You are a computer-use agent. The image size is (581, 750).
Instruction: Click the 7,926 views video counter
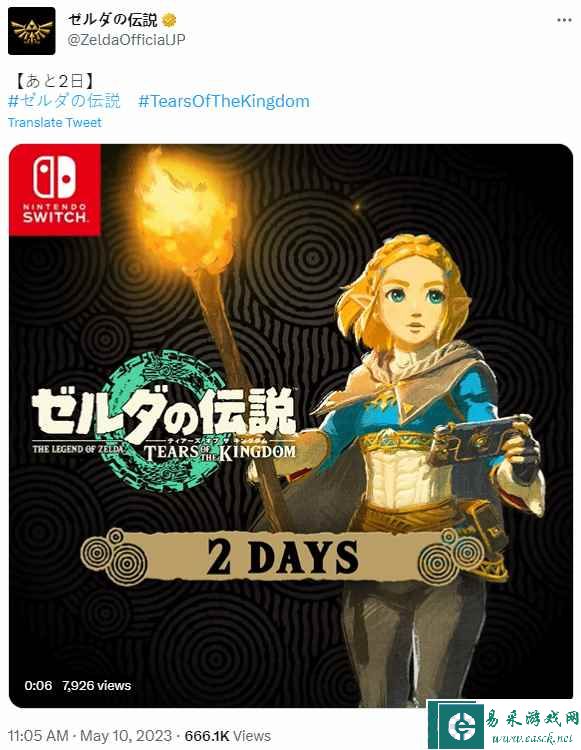96,685
